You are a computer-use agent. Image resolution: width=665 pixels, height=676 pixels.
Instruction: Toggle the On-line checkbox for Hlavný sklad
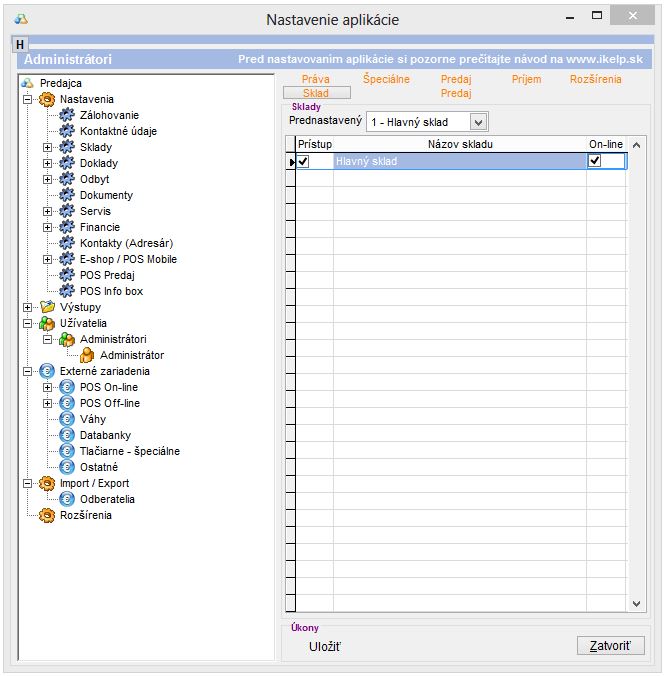point(595,161)
